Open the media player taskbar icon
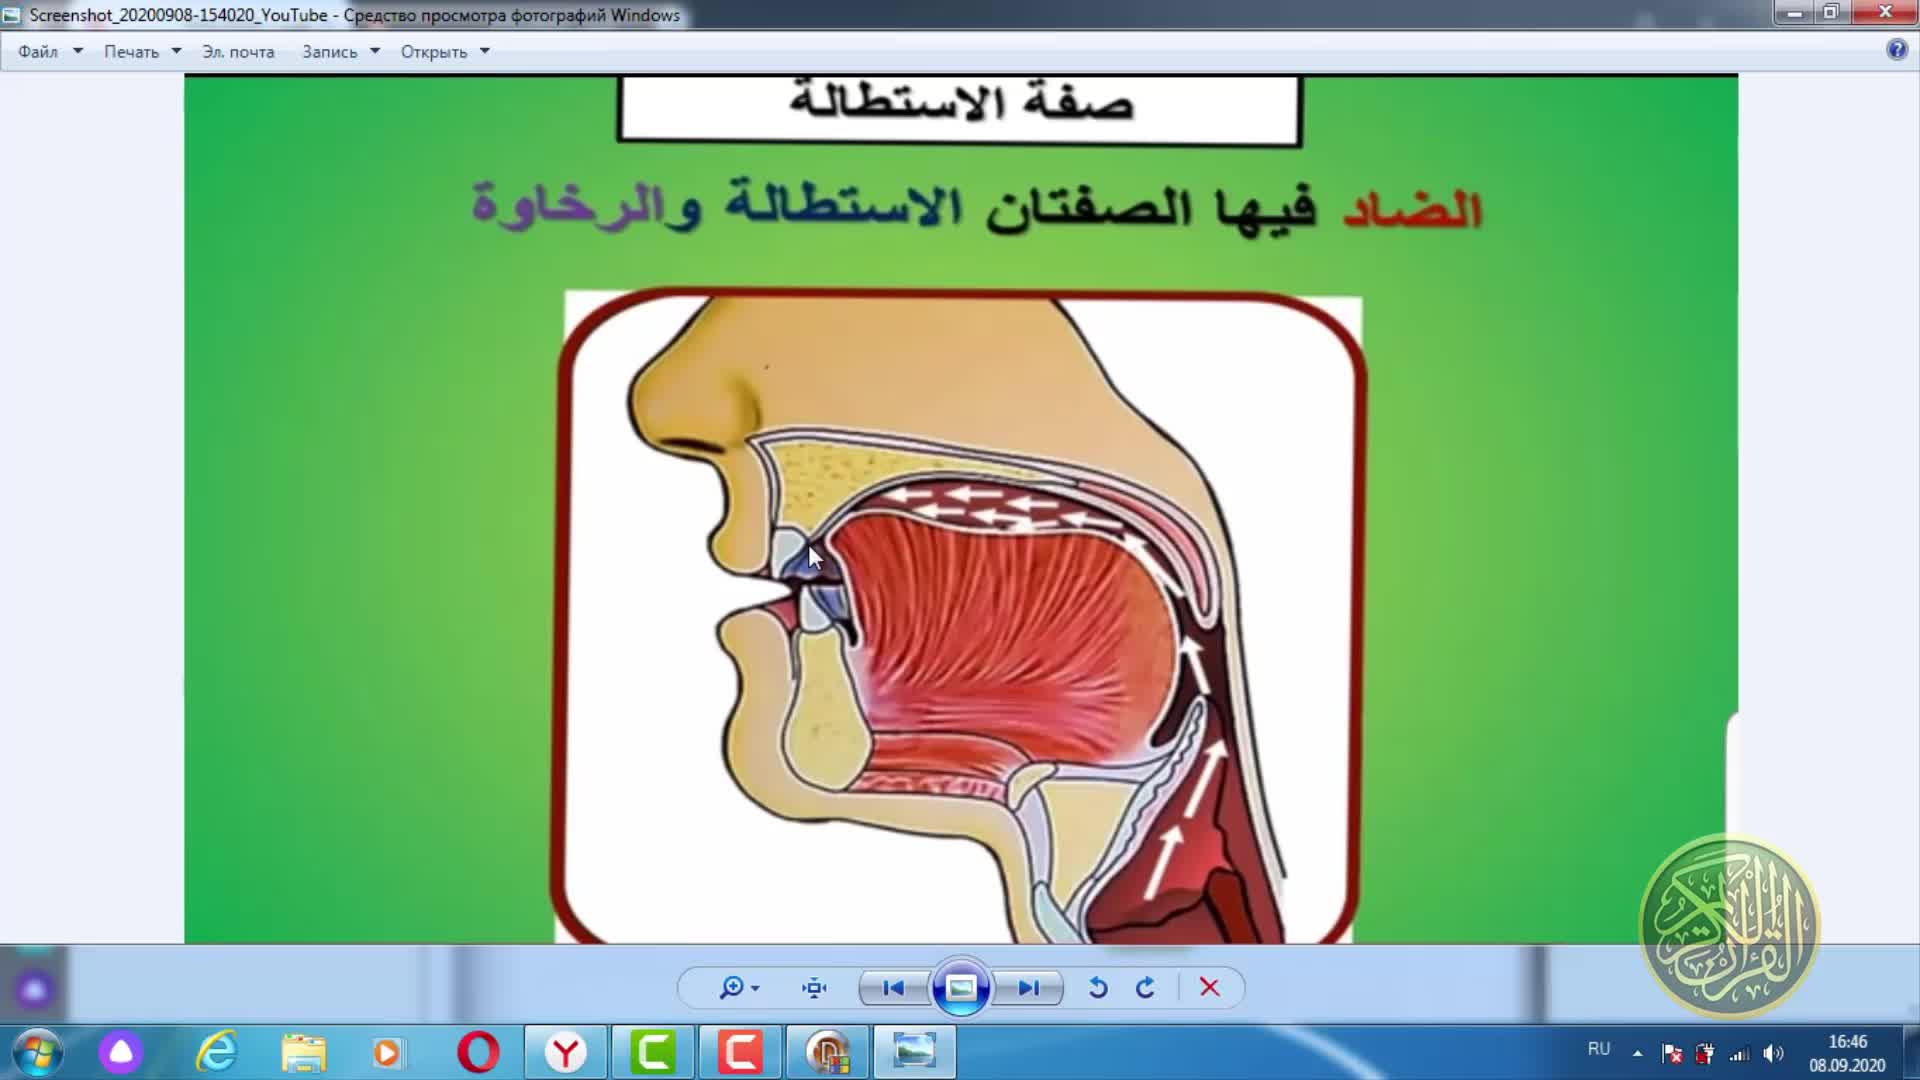The image size is (1920, 1080). point(388,1053)
